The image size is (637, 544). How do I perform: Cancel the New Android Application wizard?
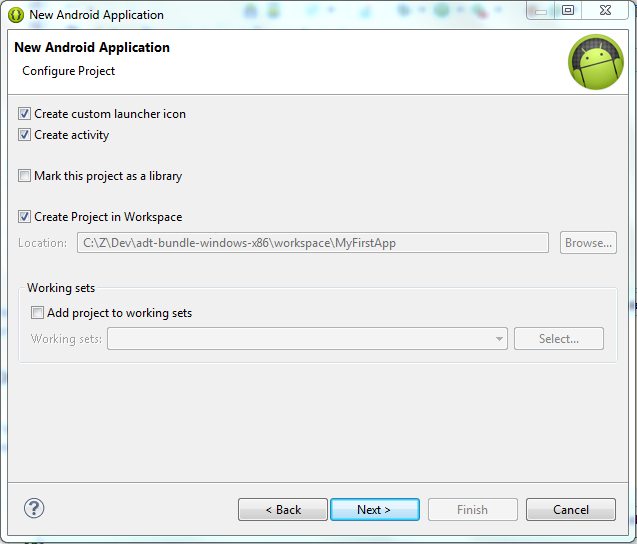(571, 509)
